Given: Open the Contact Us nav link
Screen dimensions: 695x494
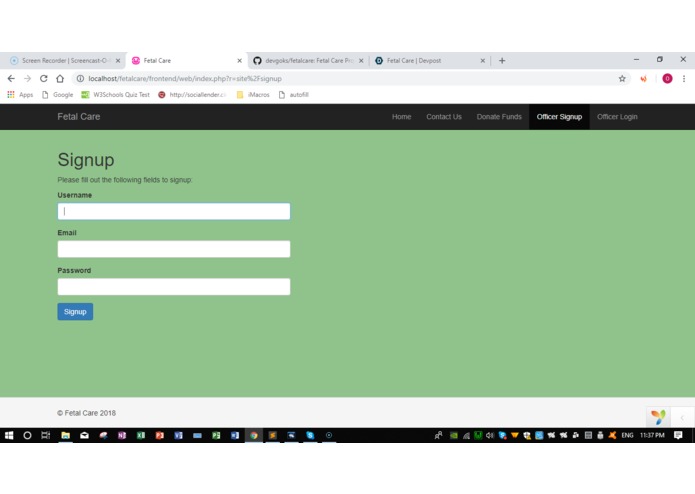Looking at the screenshot, I should [444, 117].
